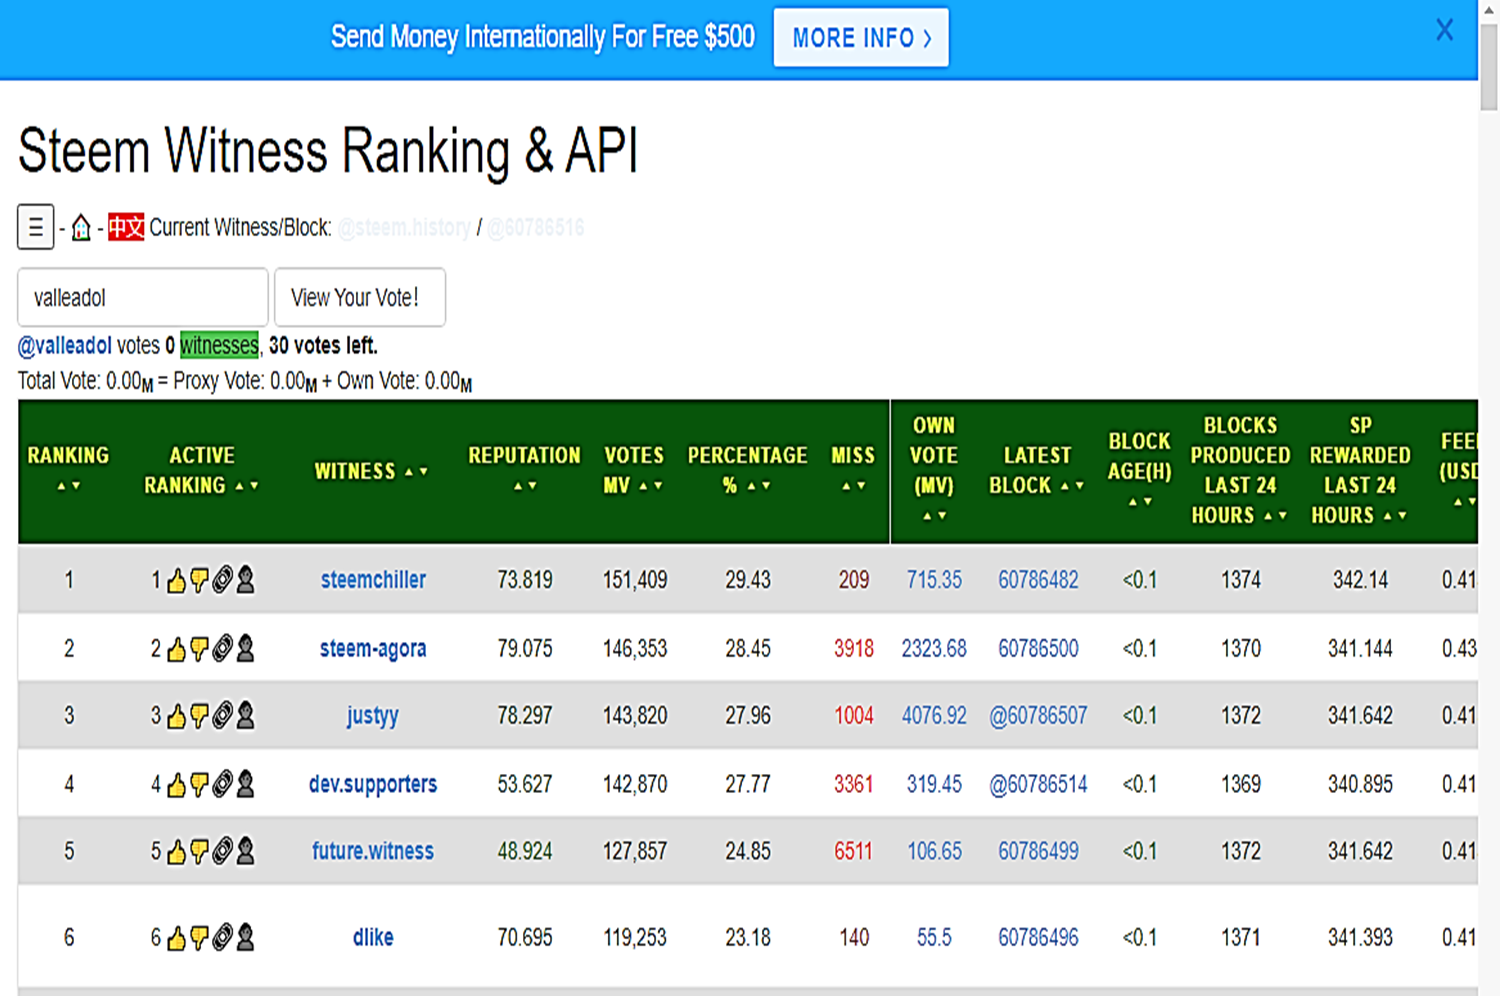Click the View Your Vote! button

pyautogui.click(x=360, y=297)
